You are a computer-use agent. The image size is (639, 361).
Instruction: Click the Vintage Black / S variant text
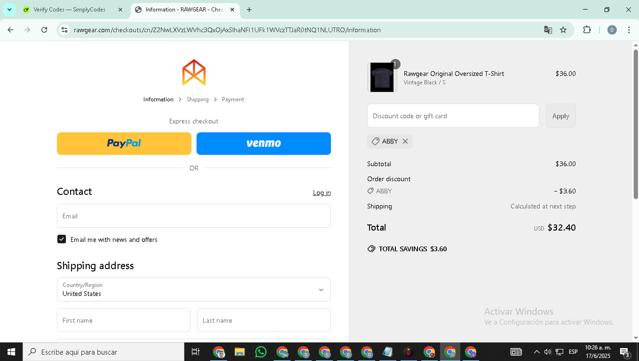point(424,82)
